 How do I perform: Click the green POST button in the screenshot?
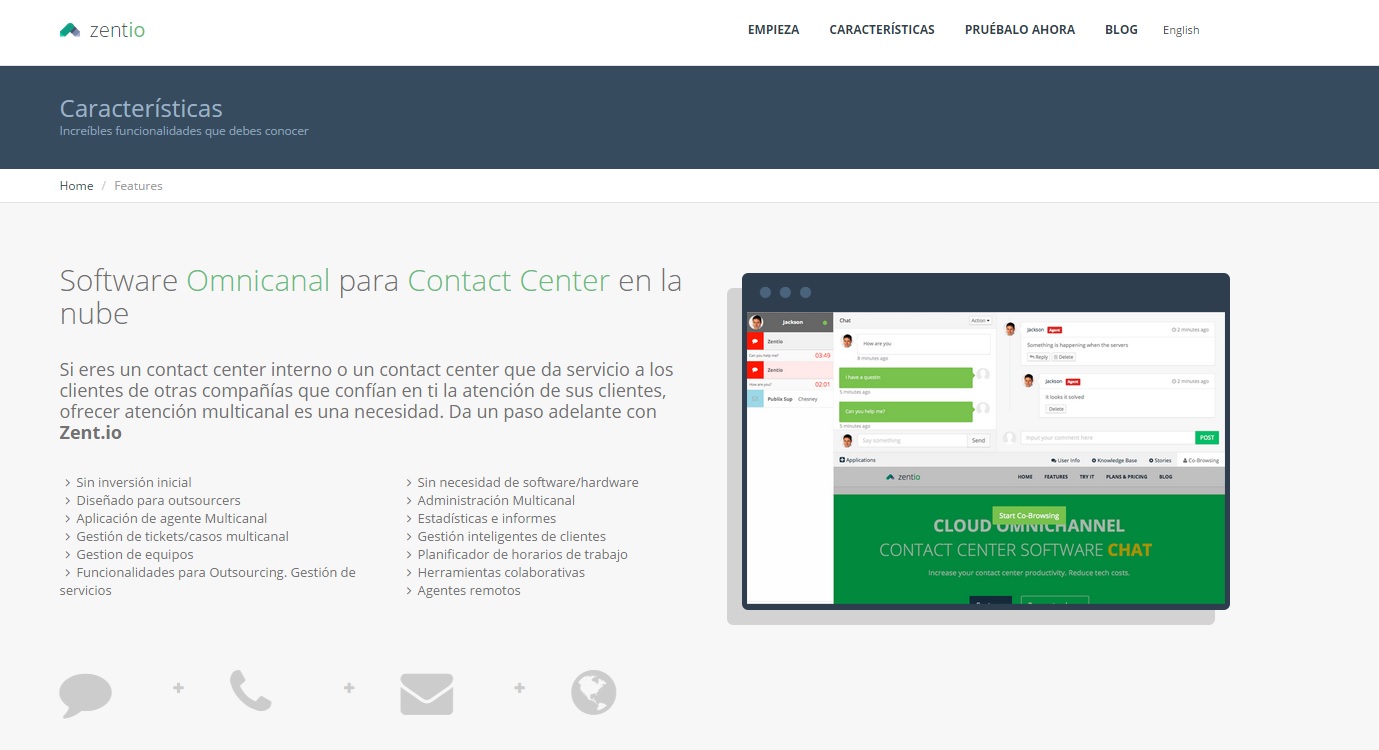[x=1207, y=438]
